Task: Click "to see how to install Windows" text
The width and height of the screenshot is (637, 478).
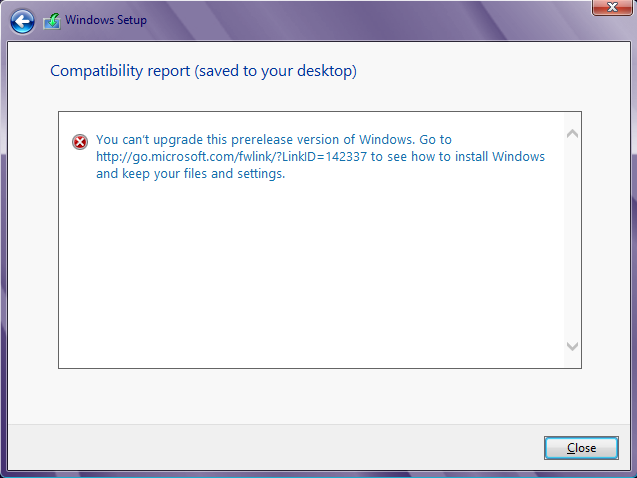Action: click(458, 157)
